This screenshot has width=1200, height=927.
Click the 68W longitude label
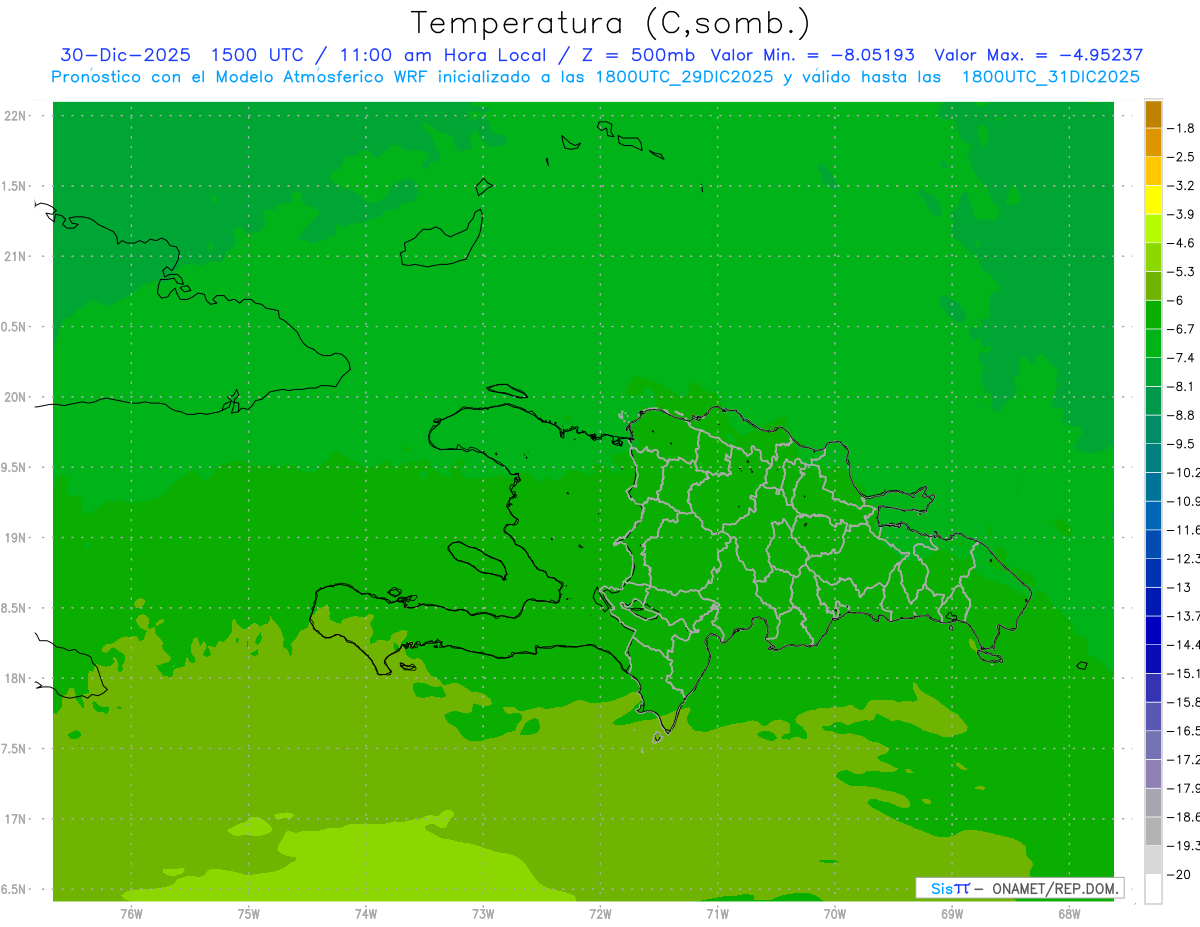(1069, 913)
